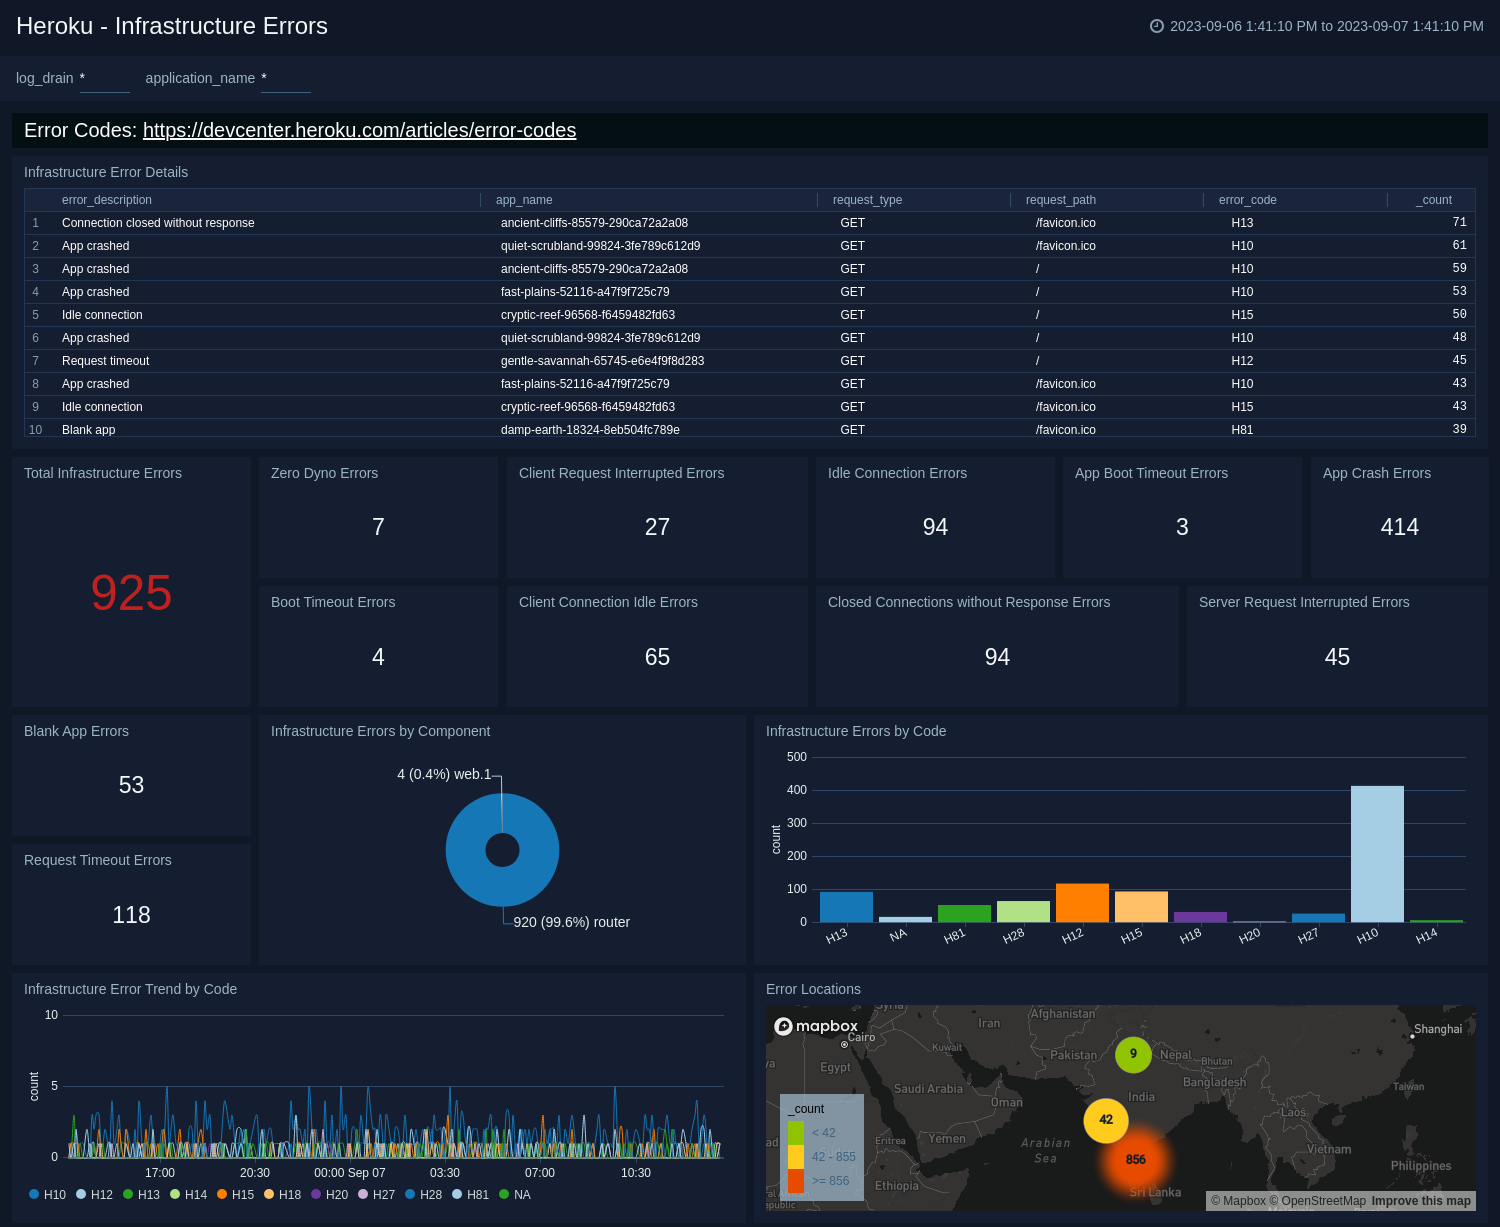Click the red 856 cluster near Sri Lanka
This screenshot has width=1500, height=1227.
1136,1160
